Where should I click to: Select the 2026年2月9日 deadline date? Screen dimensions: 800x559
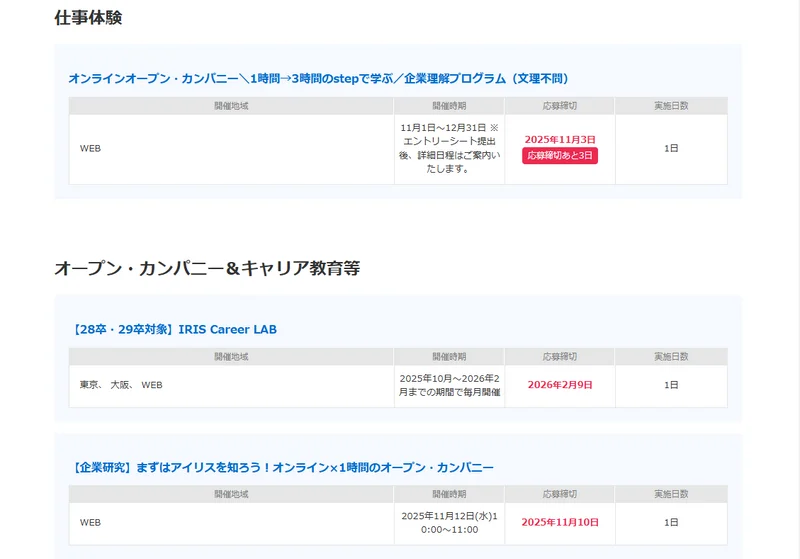(x=560, y=385)
